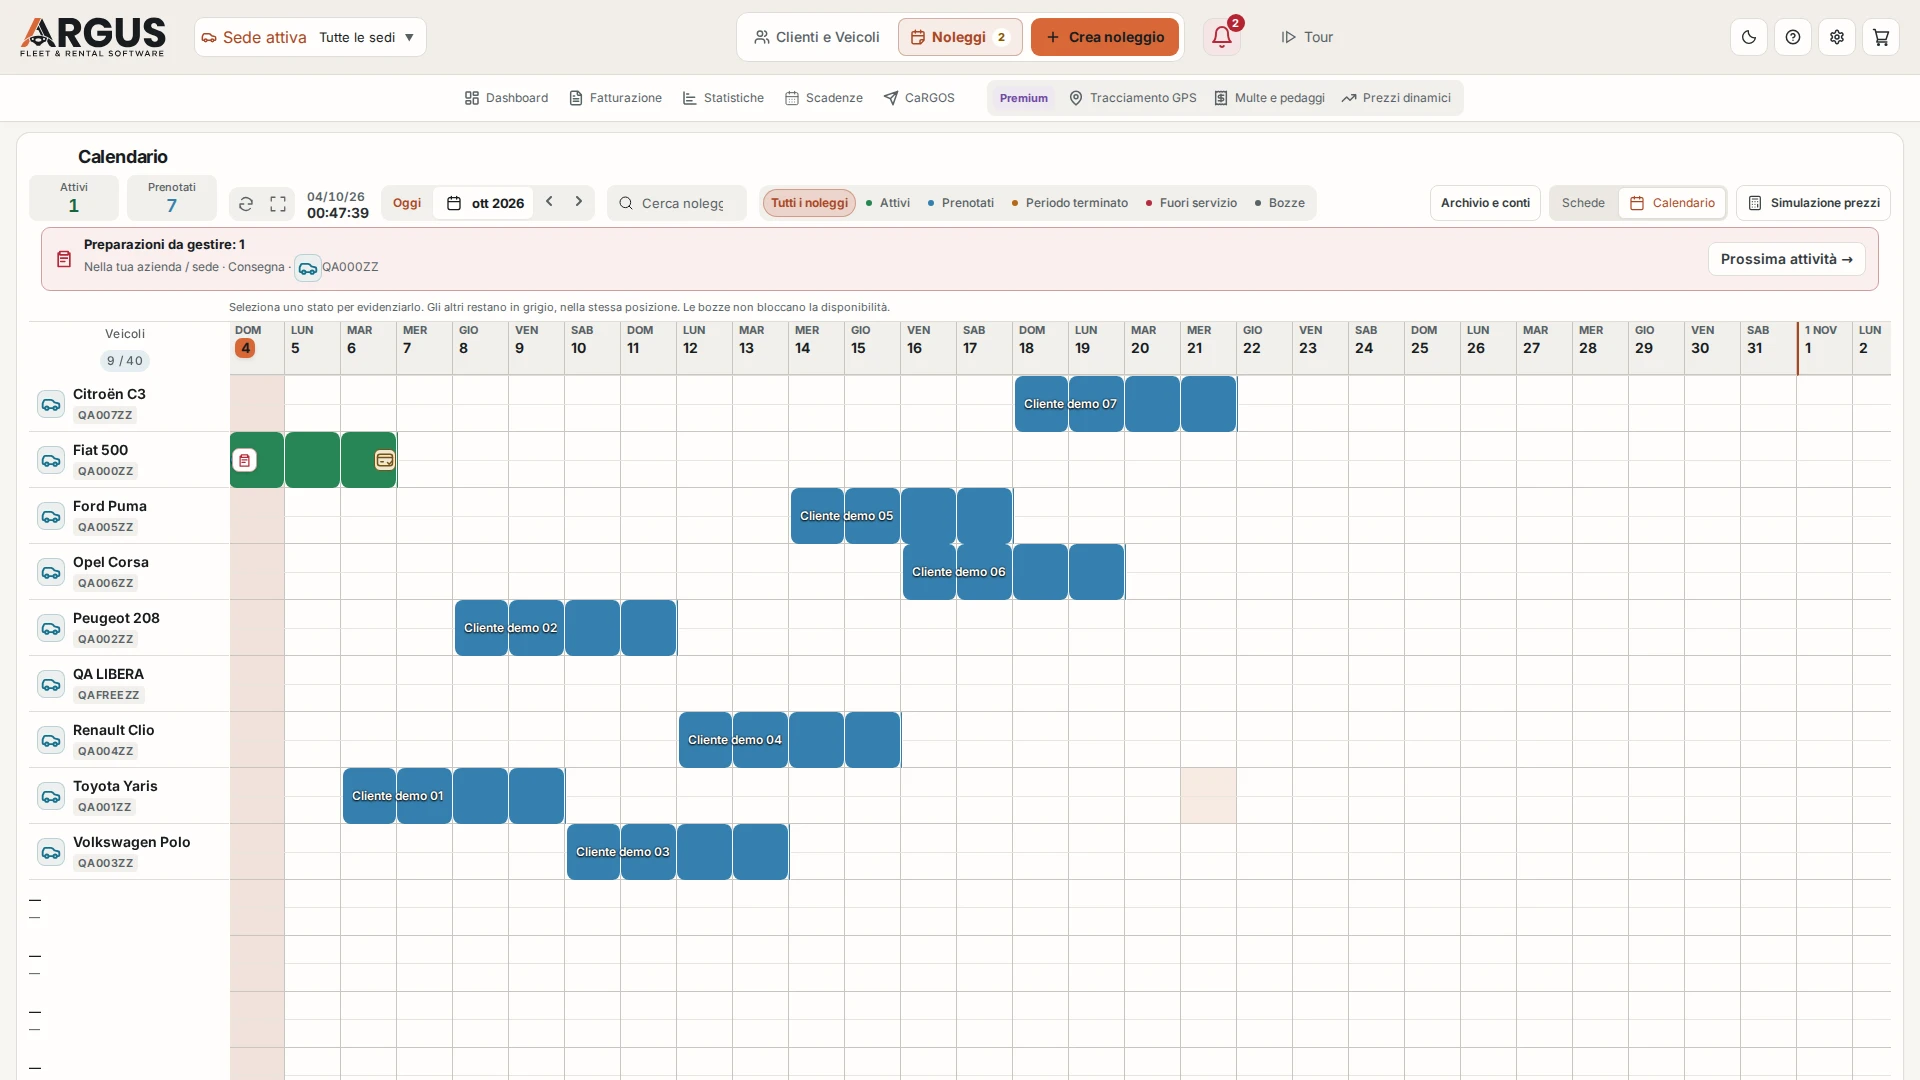Image resolution: width=1920 pixels, height=1080 pixels.
Task: Open the shopping cart icon
Action: 1881,37
